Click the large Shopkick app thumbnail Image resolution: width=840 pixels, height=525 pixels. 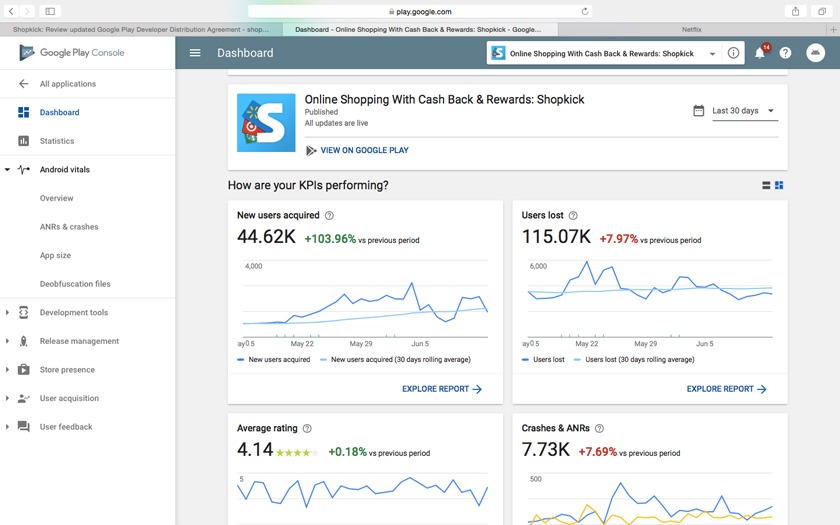pyautogui.click(x=266, y=123)
